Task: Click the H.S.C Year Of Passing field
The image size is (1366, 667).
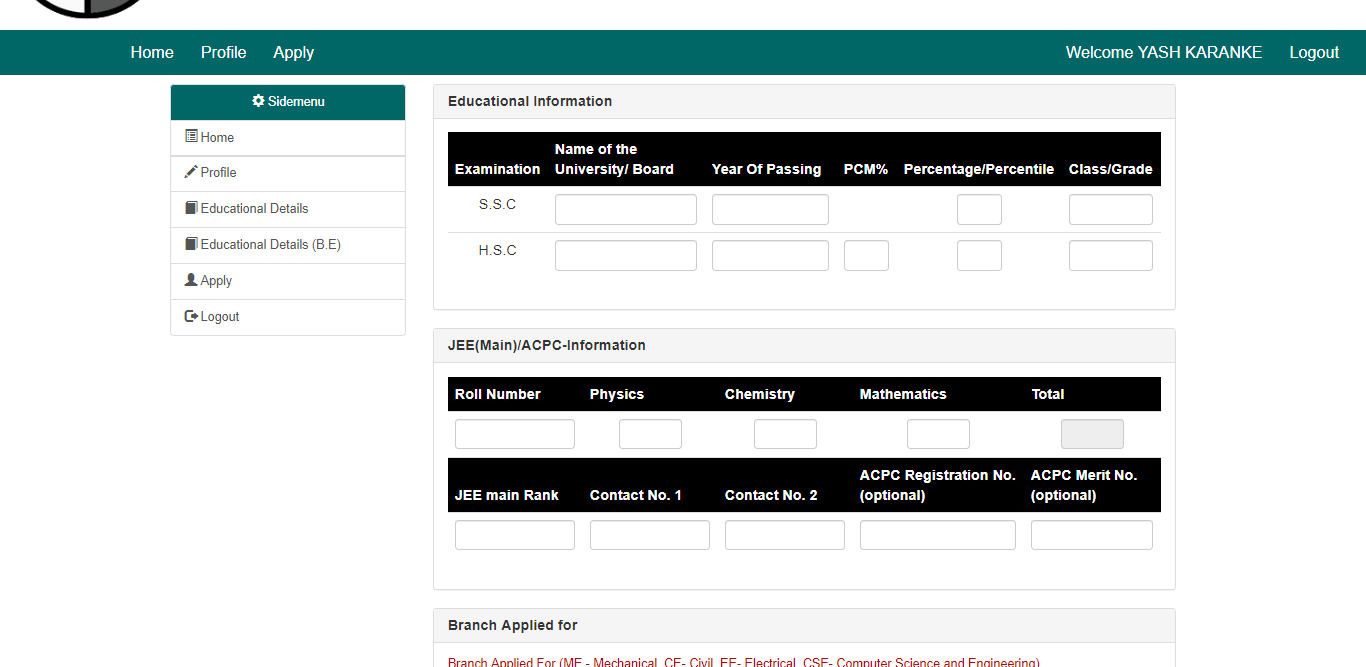Action: pos(770,256)
